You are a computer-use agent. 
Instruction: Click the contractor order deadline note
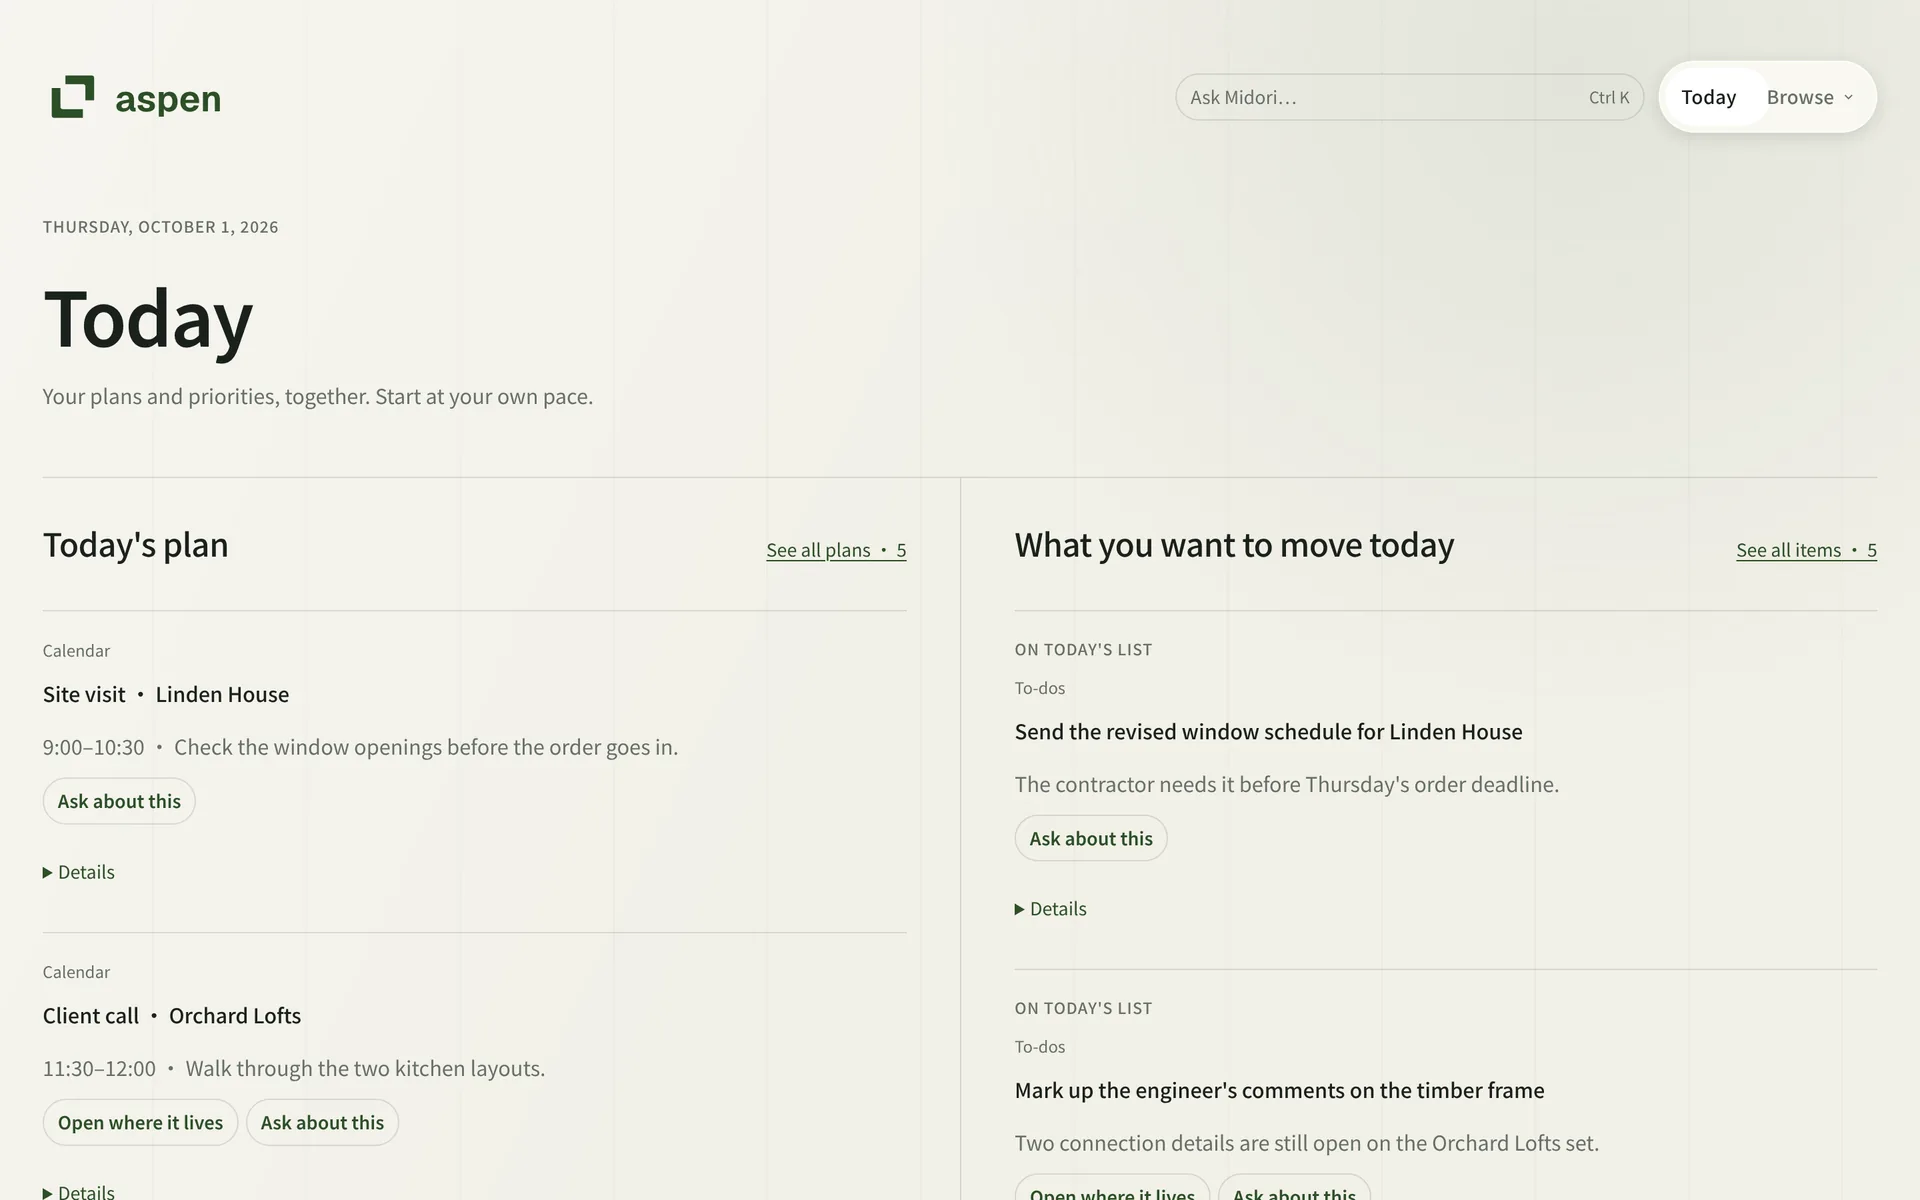click(x=1287, y=784)
